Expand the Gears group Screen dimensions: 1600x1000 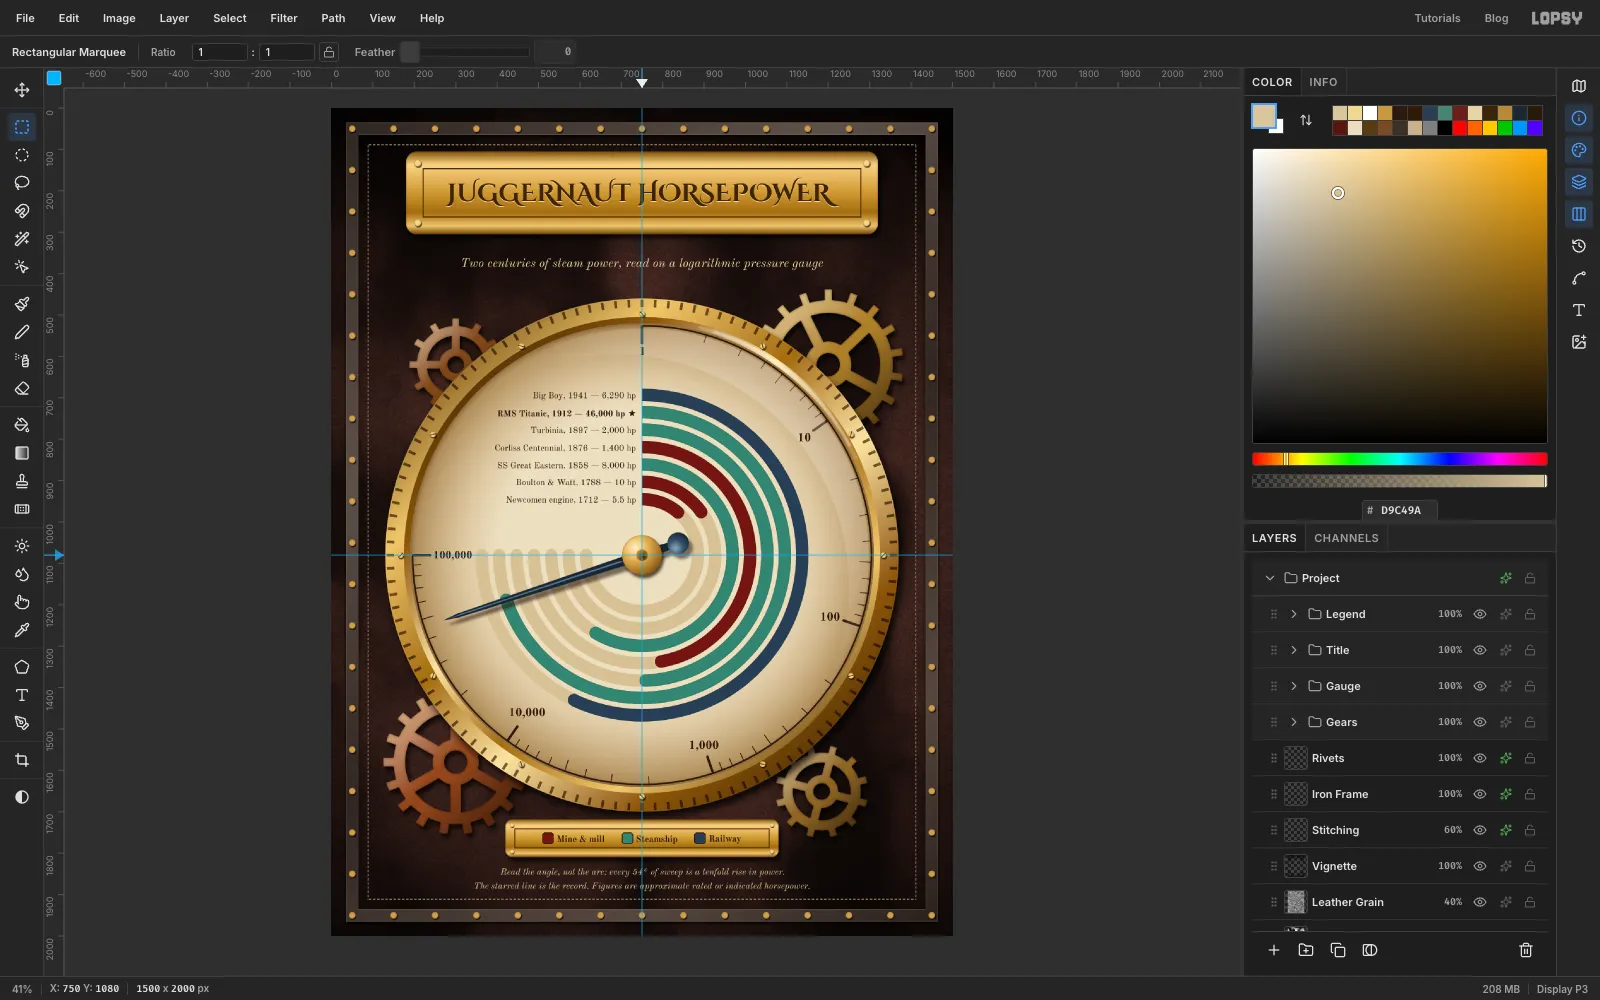tap(1294, 722)
